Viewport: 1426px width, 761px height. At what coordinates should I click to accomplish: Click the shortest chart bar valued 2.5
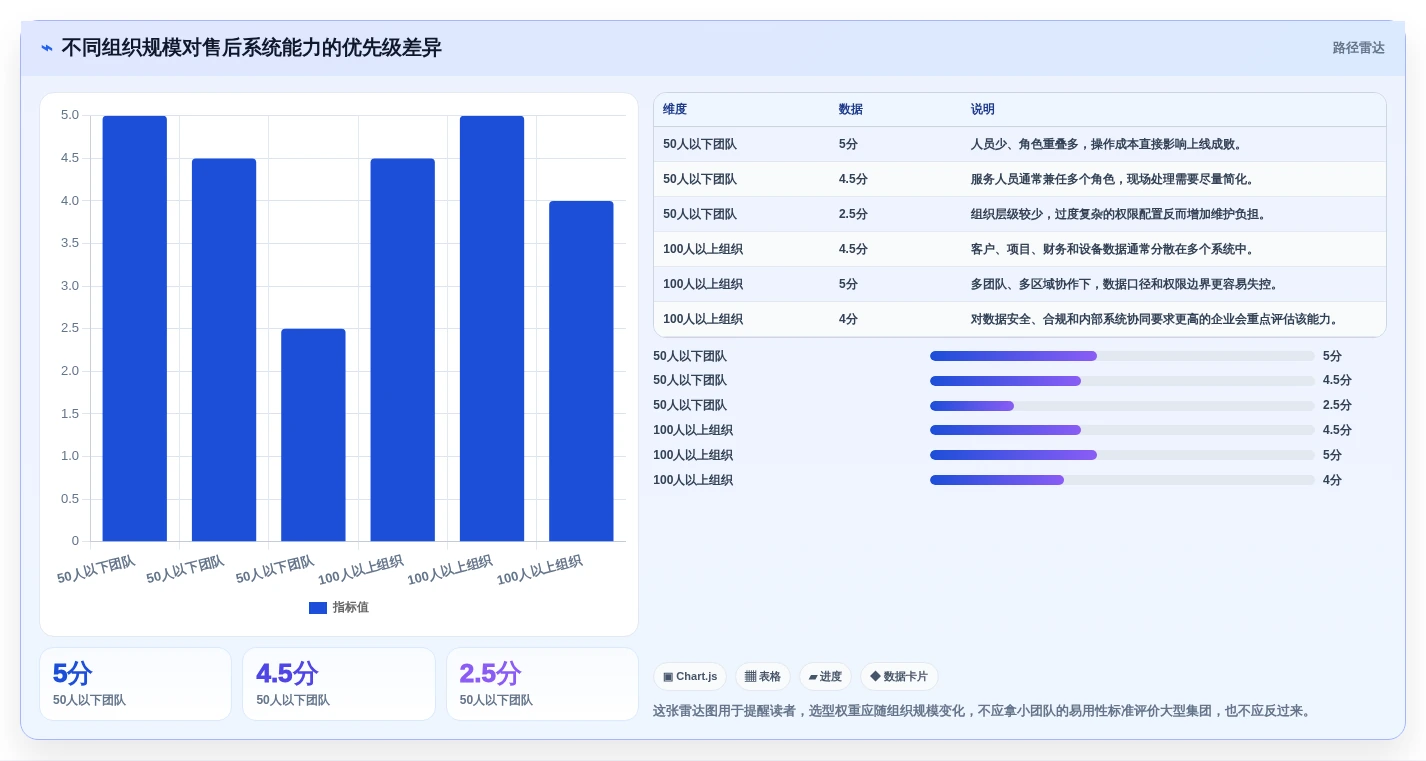(313, 435)
